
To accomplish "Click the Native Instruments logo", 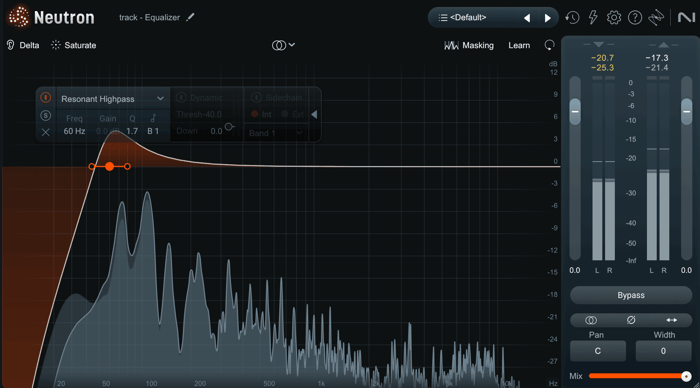I will [687, 17].
